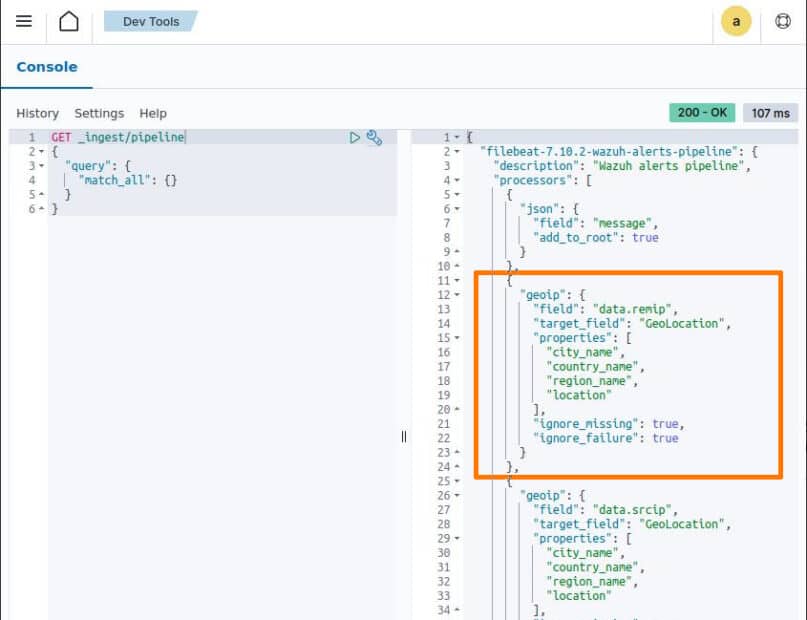
Task: Click the "field": "message" line
Action: click(x=595, y=223)
